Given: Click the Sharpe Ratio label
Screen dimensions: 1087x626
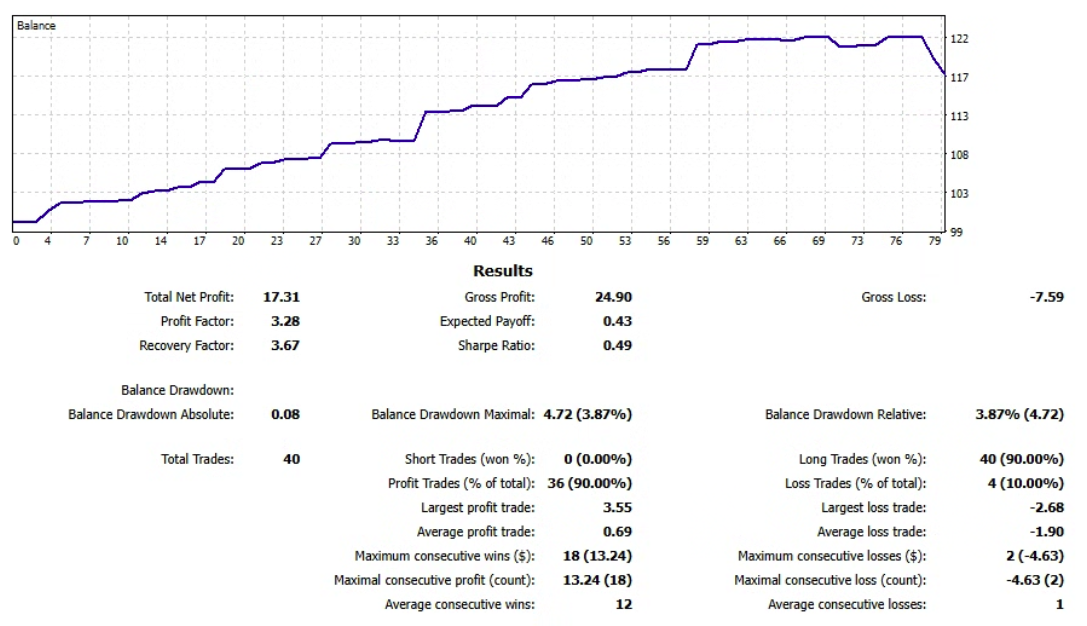Looking at the screenshot, I should 496,346.
